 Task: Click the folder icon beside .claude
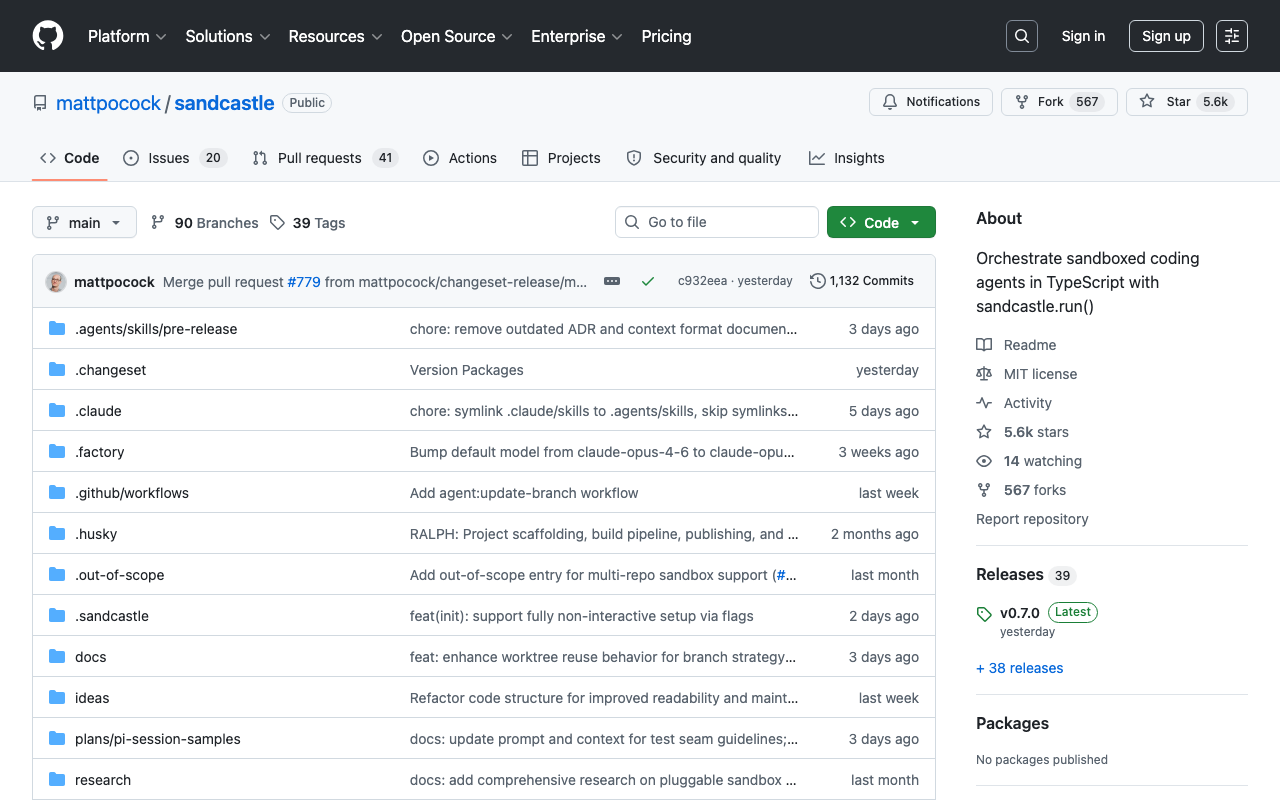point(57,411)
